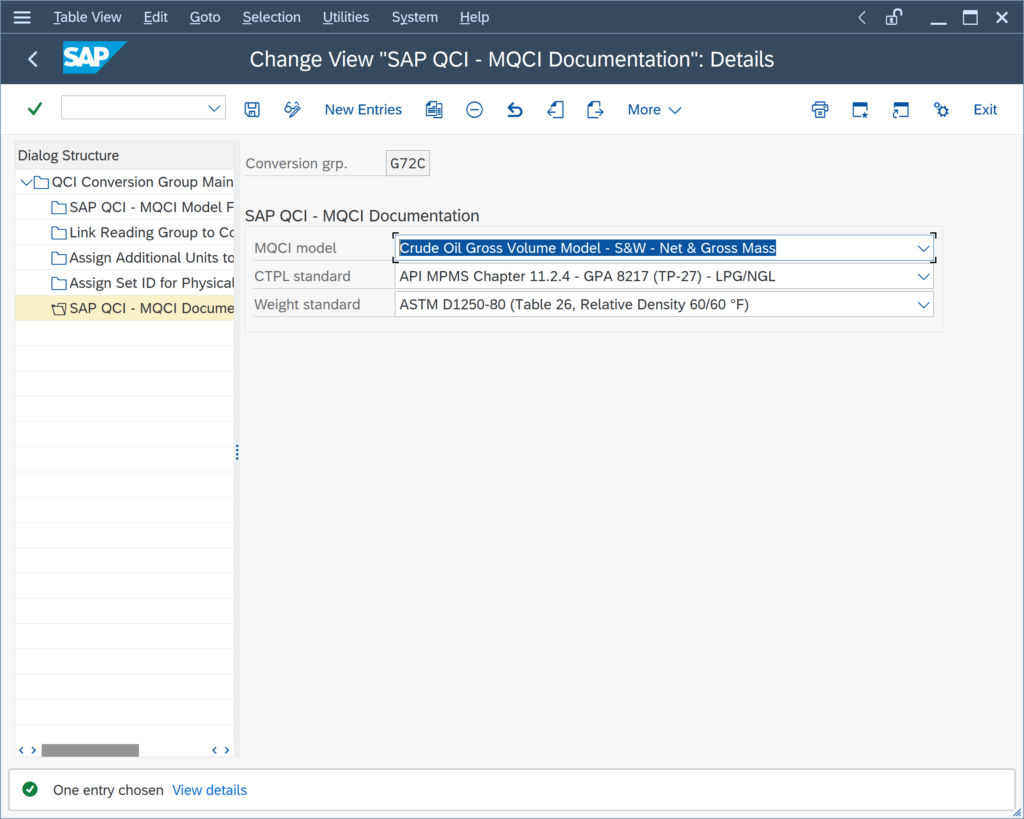The image size is (1024, 819).
Task: Click the "CTPL standard" field label
Action: tap(302, 276)
